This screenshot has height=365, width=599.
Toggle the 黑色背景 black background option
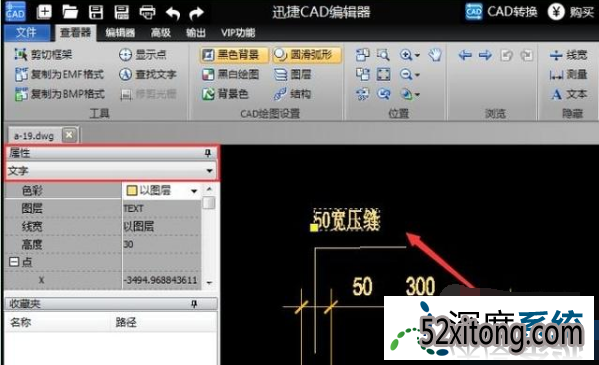(x=233, y=55)
